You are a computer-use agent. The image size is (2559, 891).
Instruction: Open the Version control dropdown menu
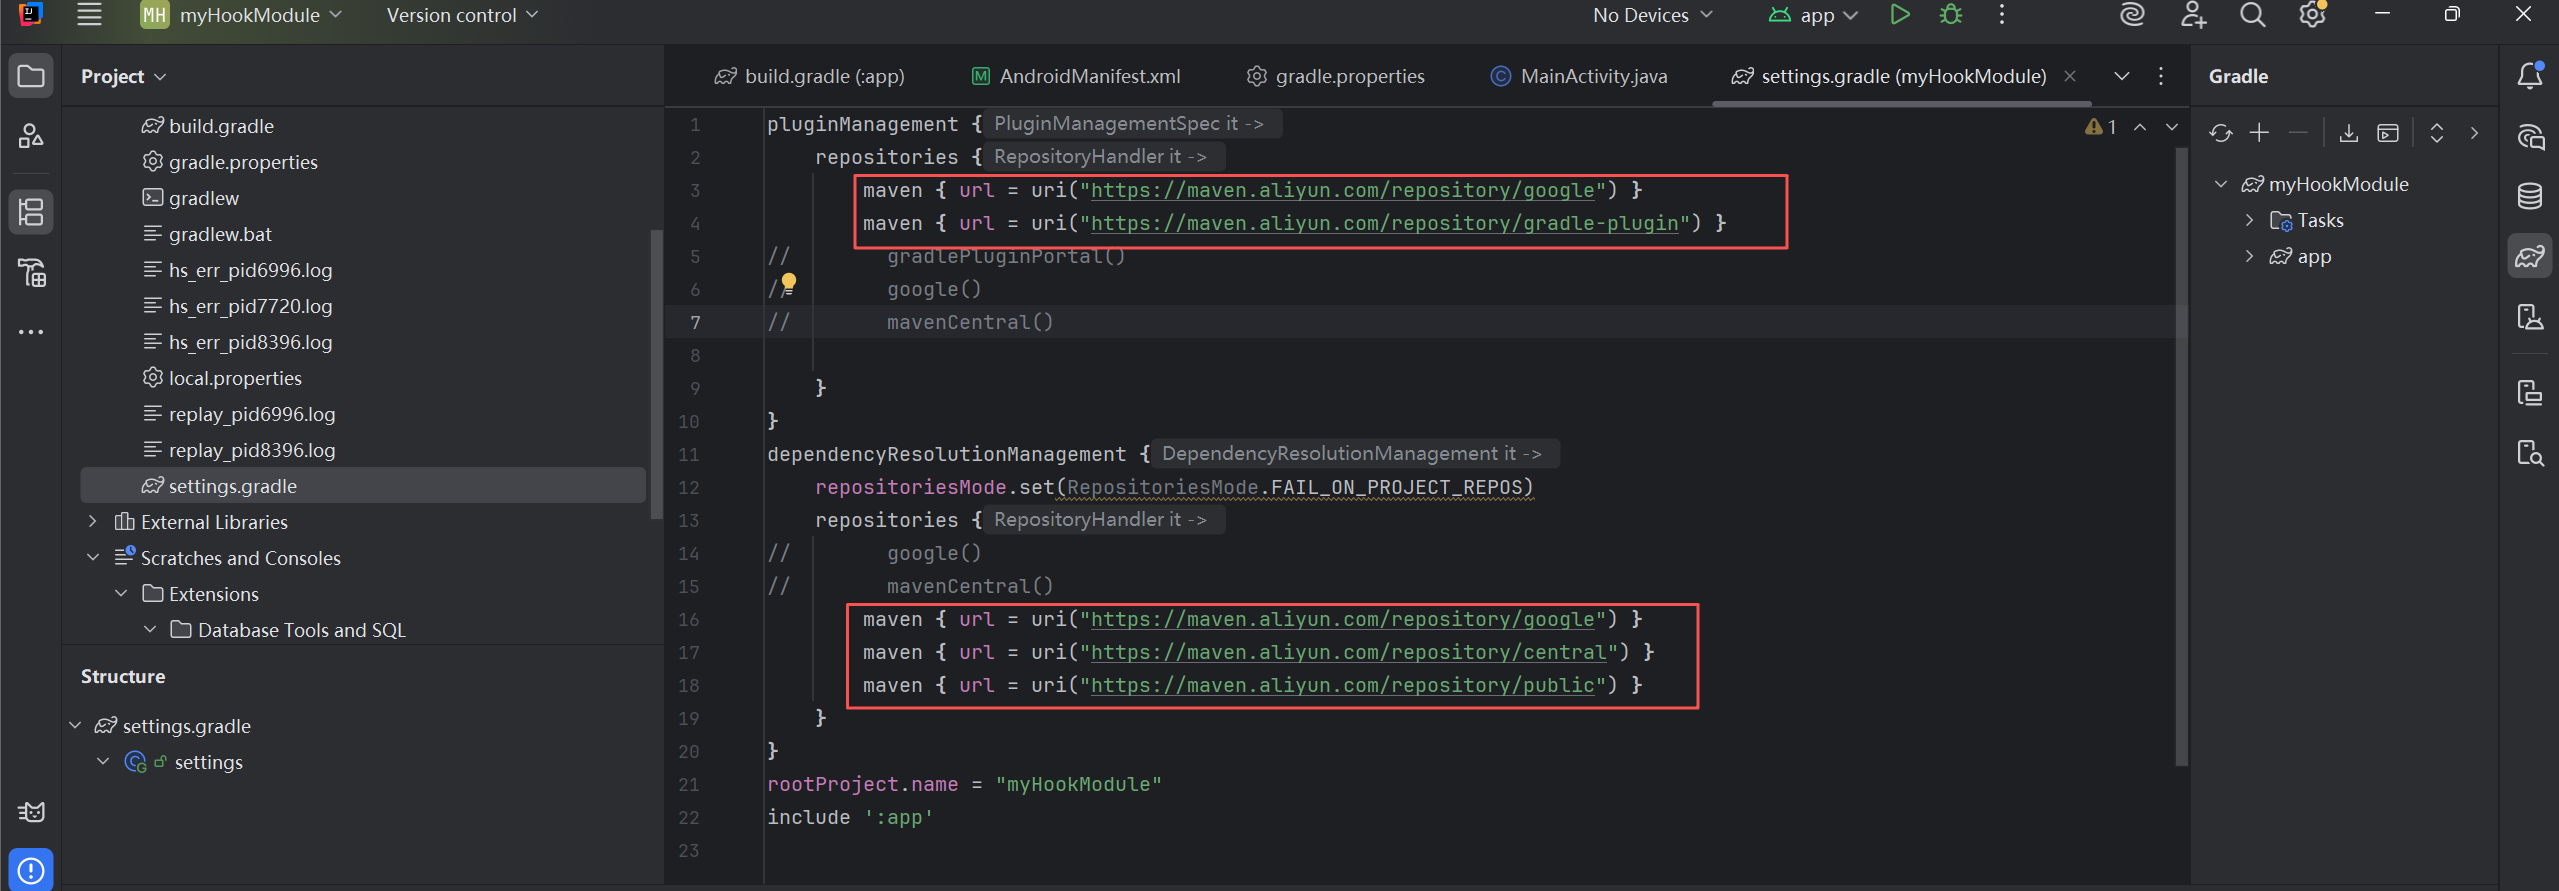point(462,15)
